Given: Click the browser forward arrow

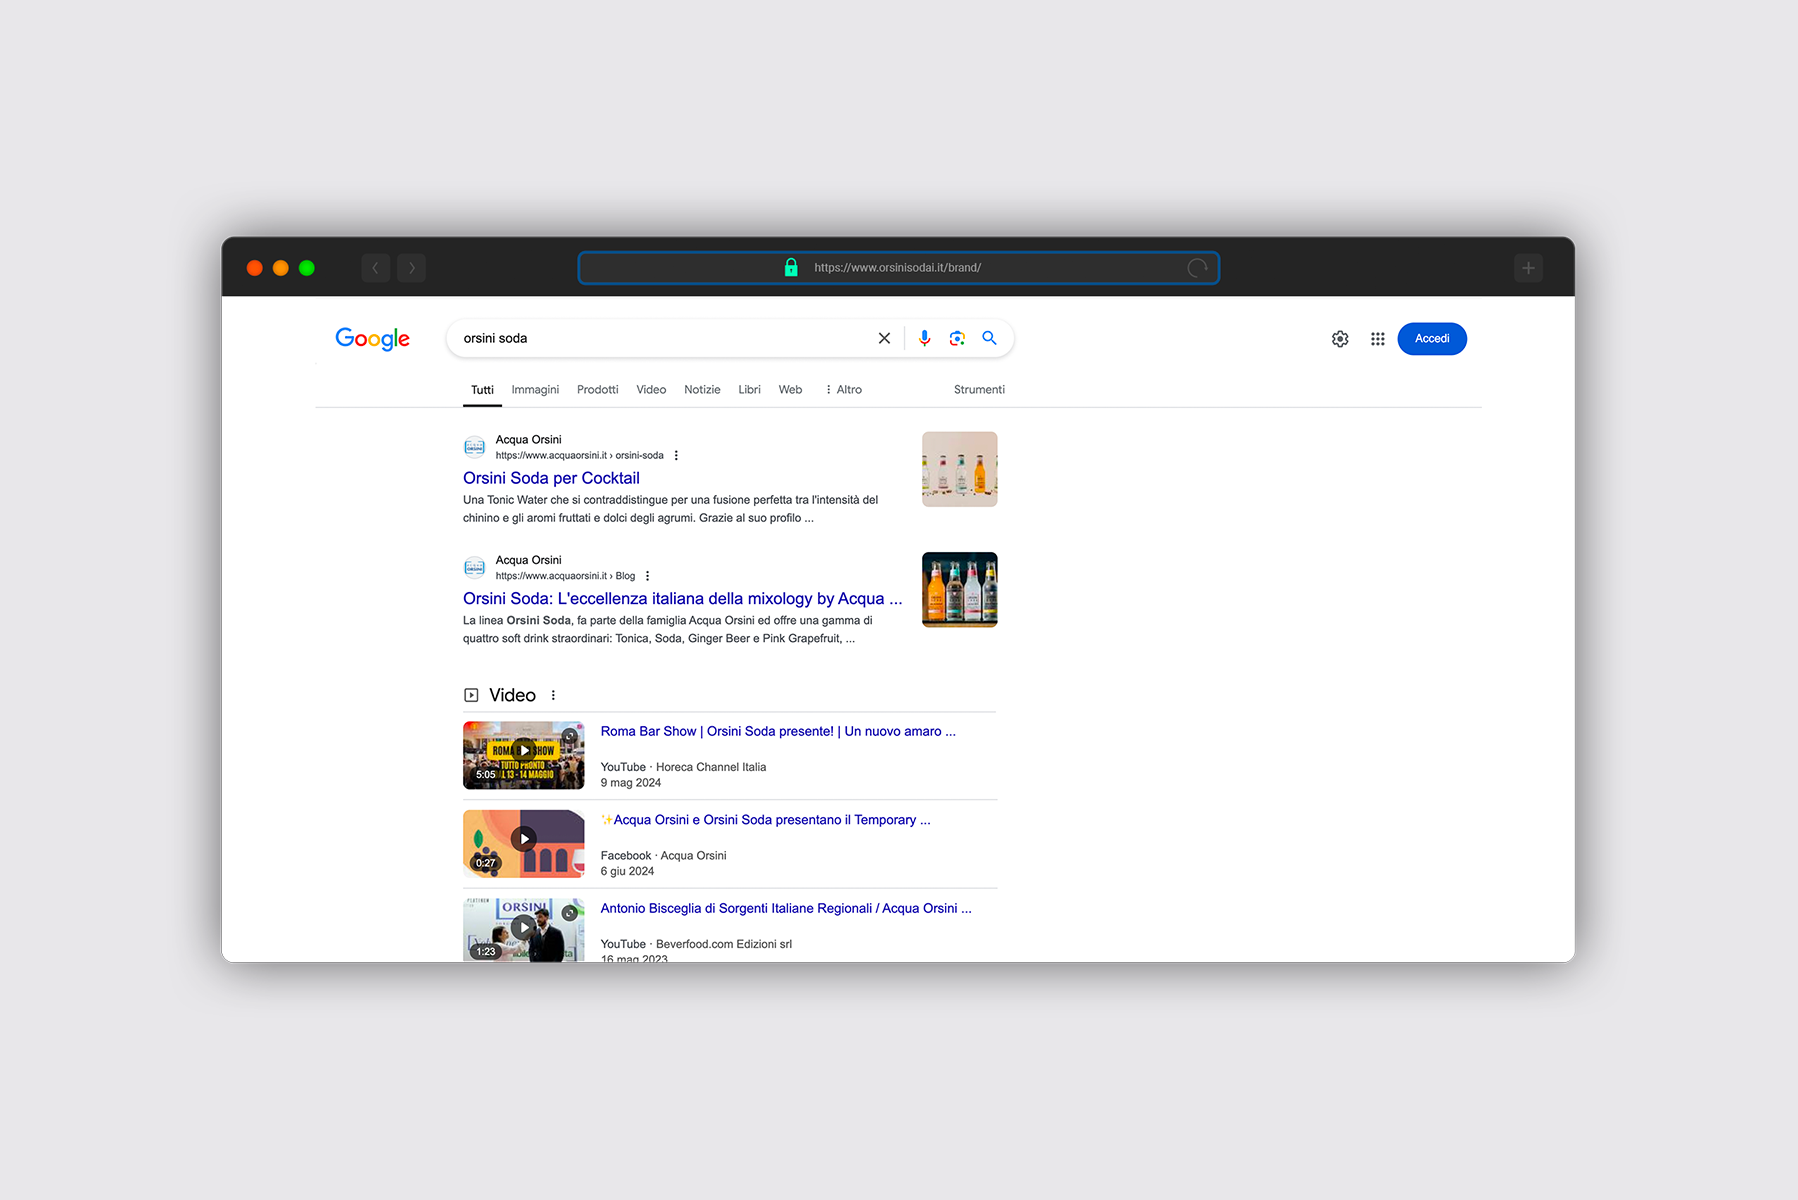Looking at the screenshot, I should [411, 268].
